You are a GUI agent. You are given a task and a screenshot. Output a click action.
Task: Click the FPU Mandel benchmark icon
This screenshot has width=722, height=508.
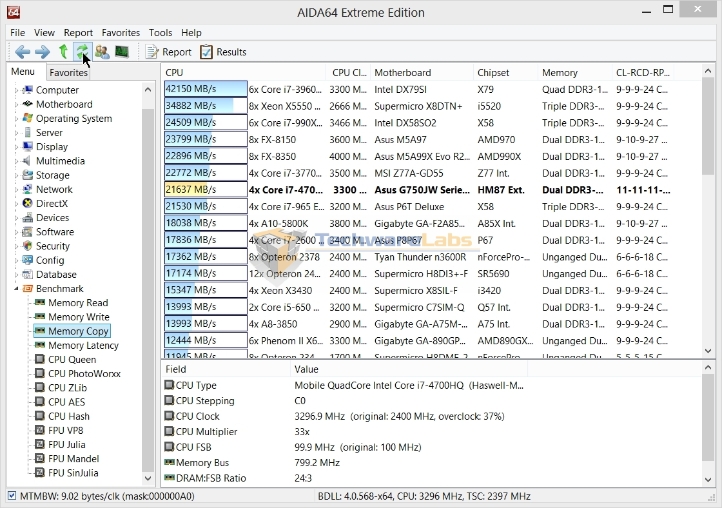tap(40, 459)
